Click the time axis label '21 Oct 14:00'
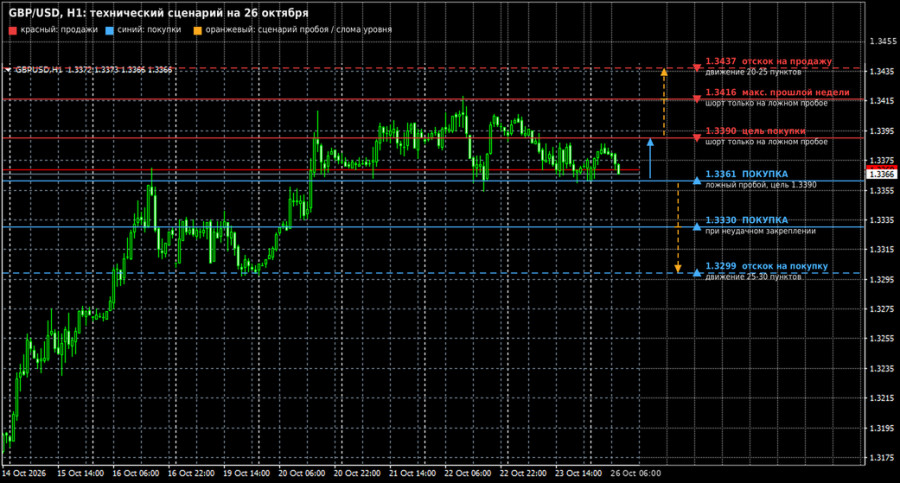Screen dimensions: 900x483 click(x=412, y=473)
